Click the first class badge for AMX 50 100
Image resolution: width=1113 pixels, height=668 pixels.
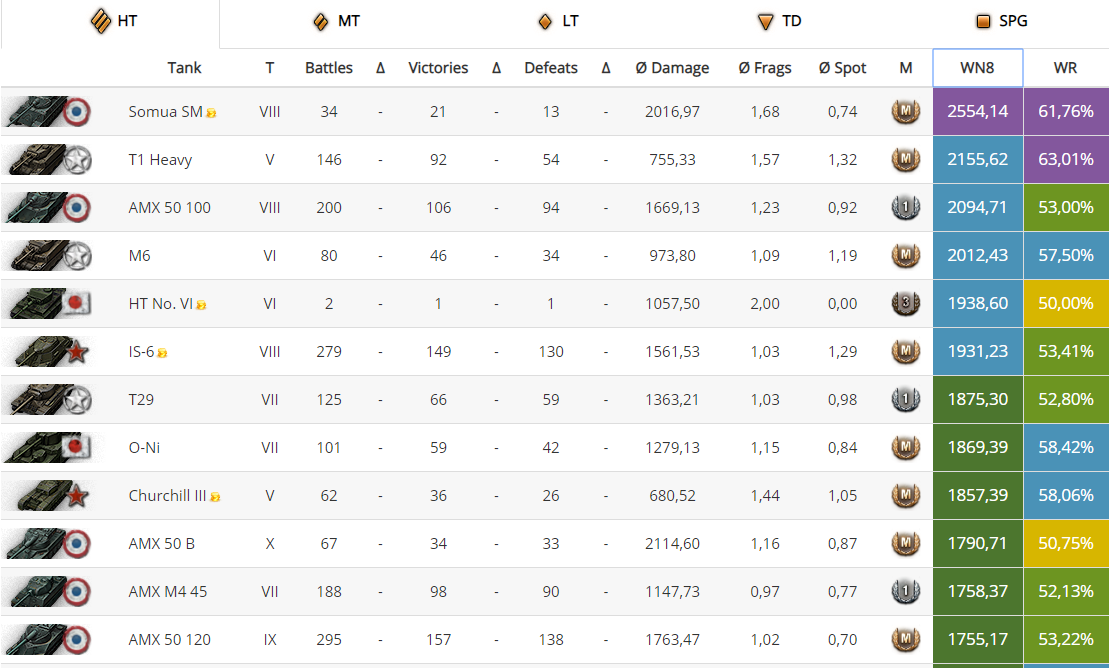905,207
